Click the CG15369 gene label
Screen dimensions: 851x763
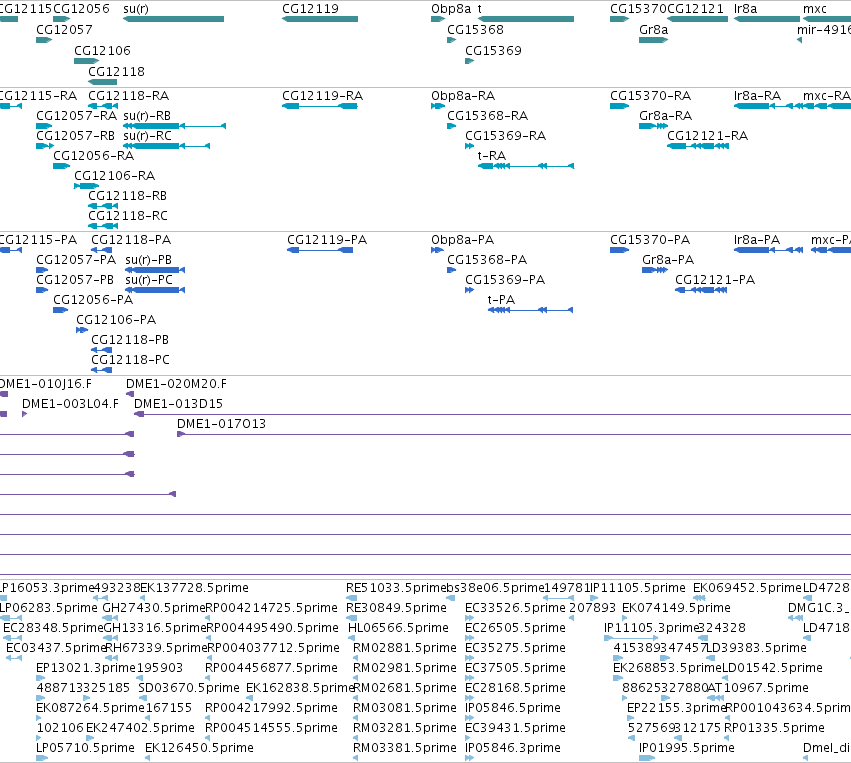[x=493, y=50]
